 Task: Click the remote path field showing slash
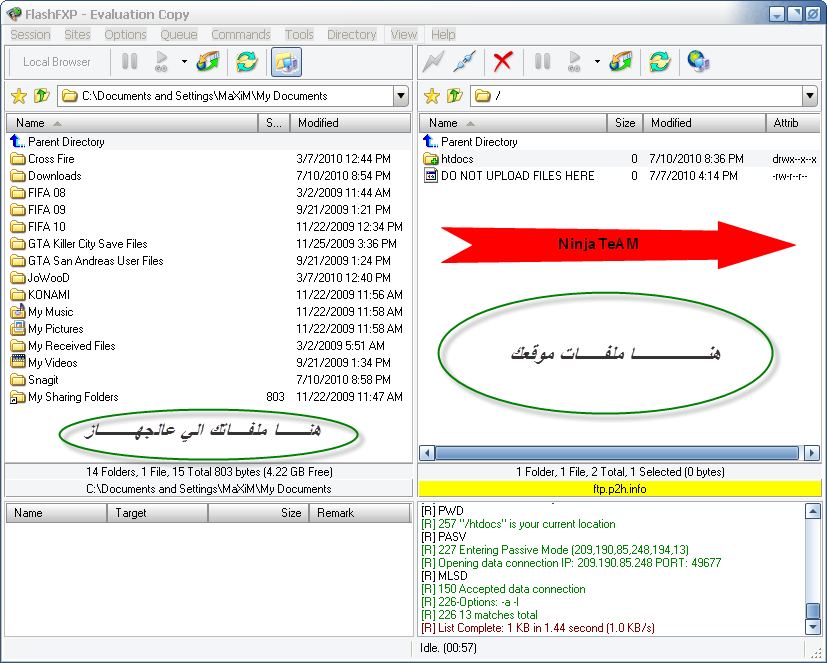click(x=636, y=96)
